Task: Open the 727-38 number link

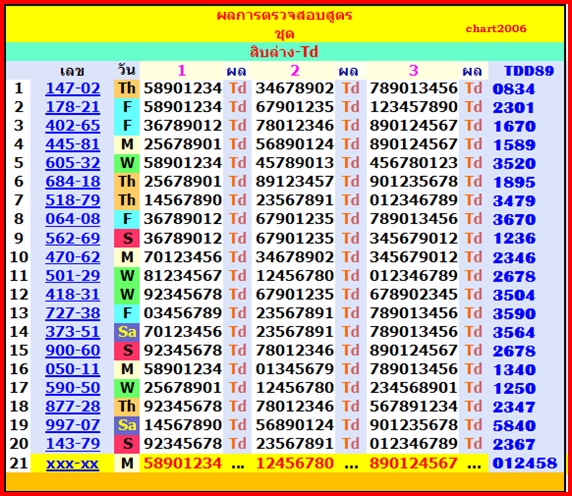Action: 73,313
